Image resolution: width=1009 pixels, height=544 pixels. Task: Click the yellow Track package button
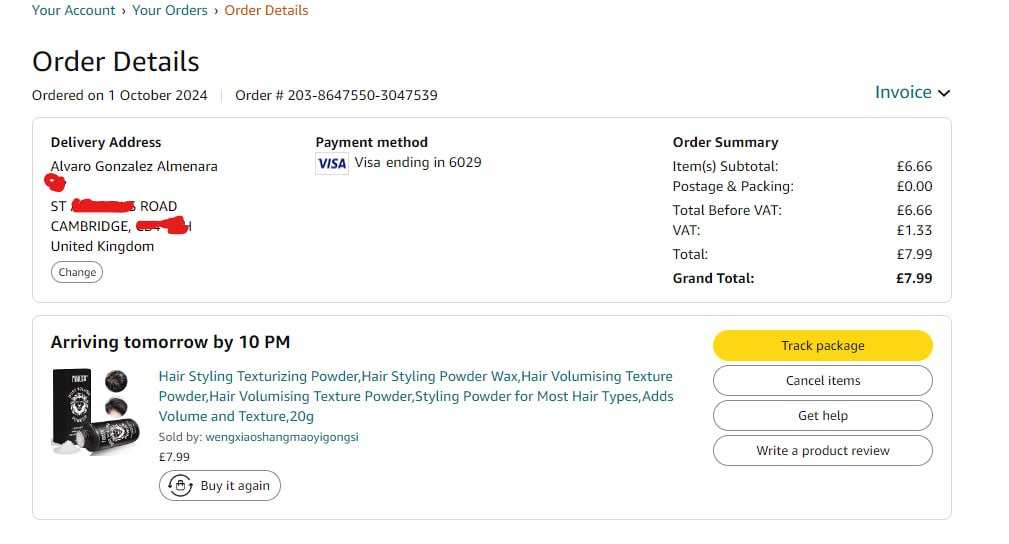click(822, 346)
